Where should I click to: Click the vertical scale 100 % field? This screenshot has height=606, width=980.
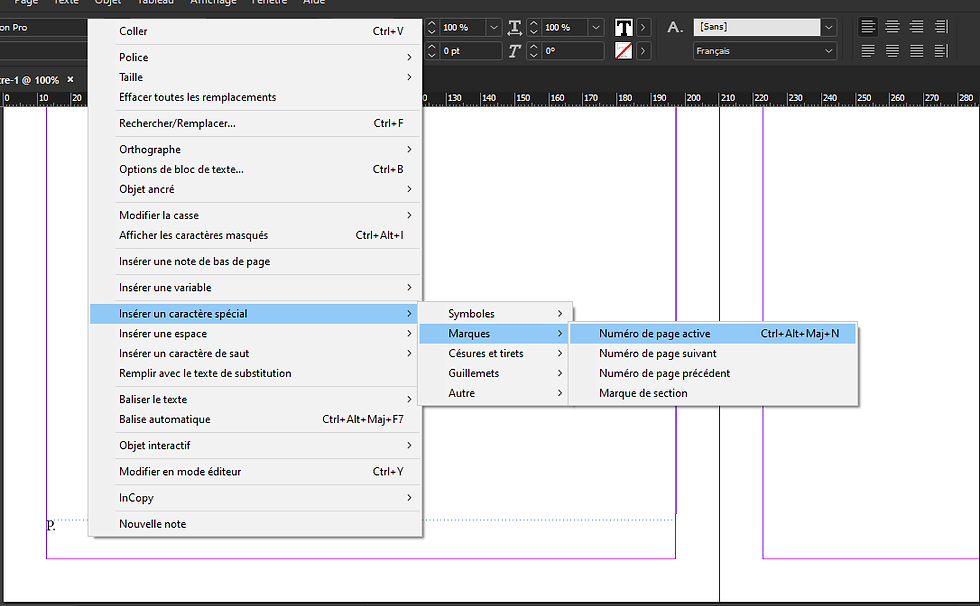(x=462, y=27)
